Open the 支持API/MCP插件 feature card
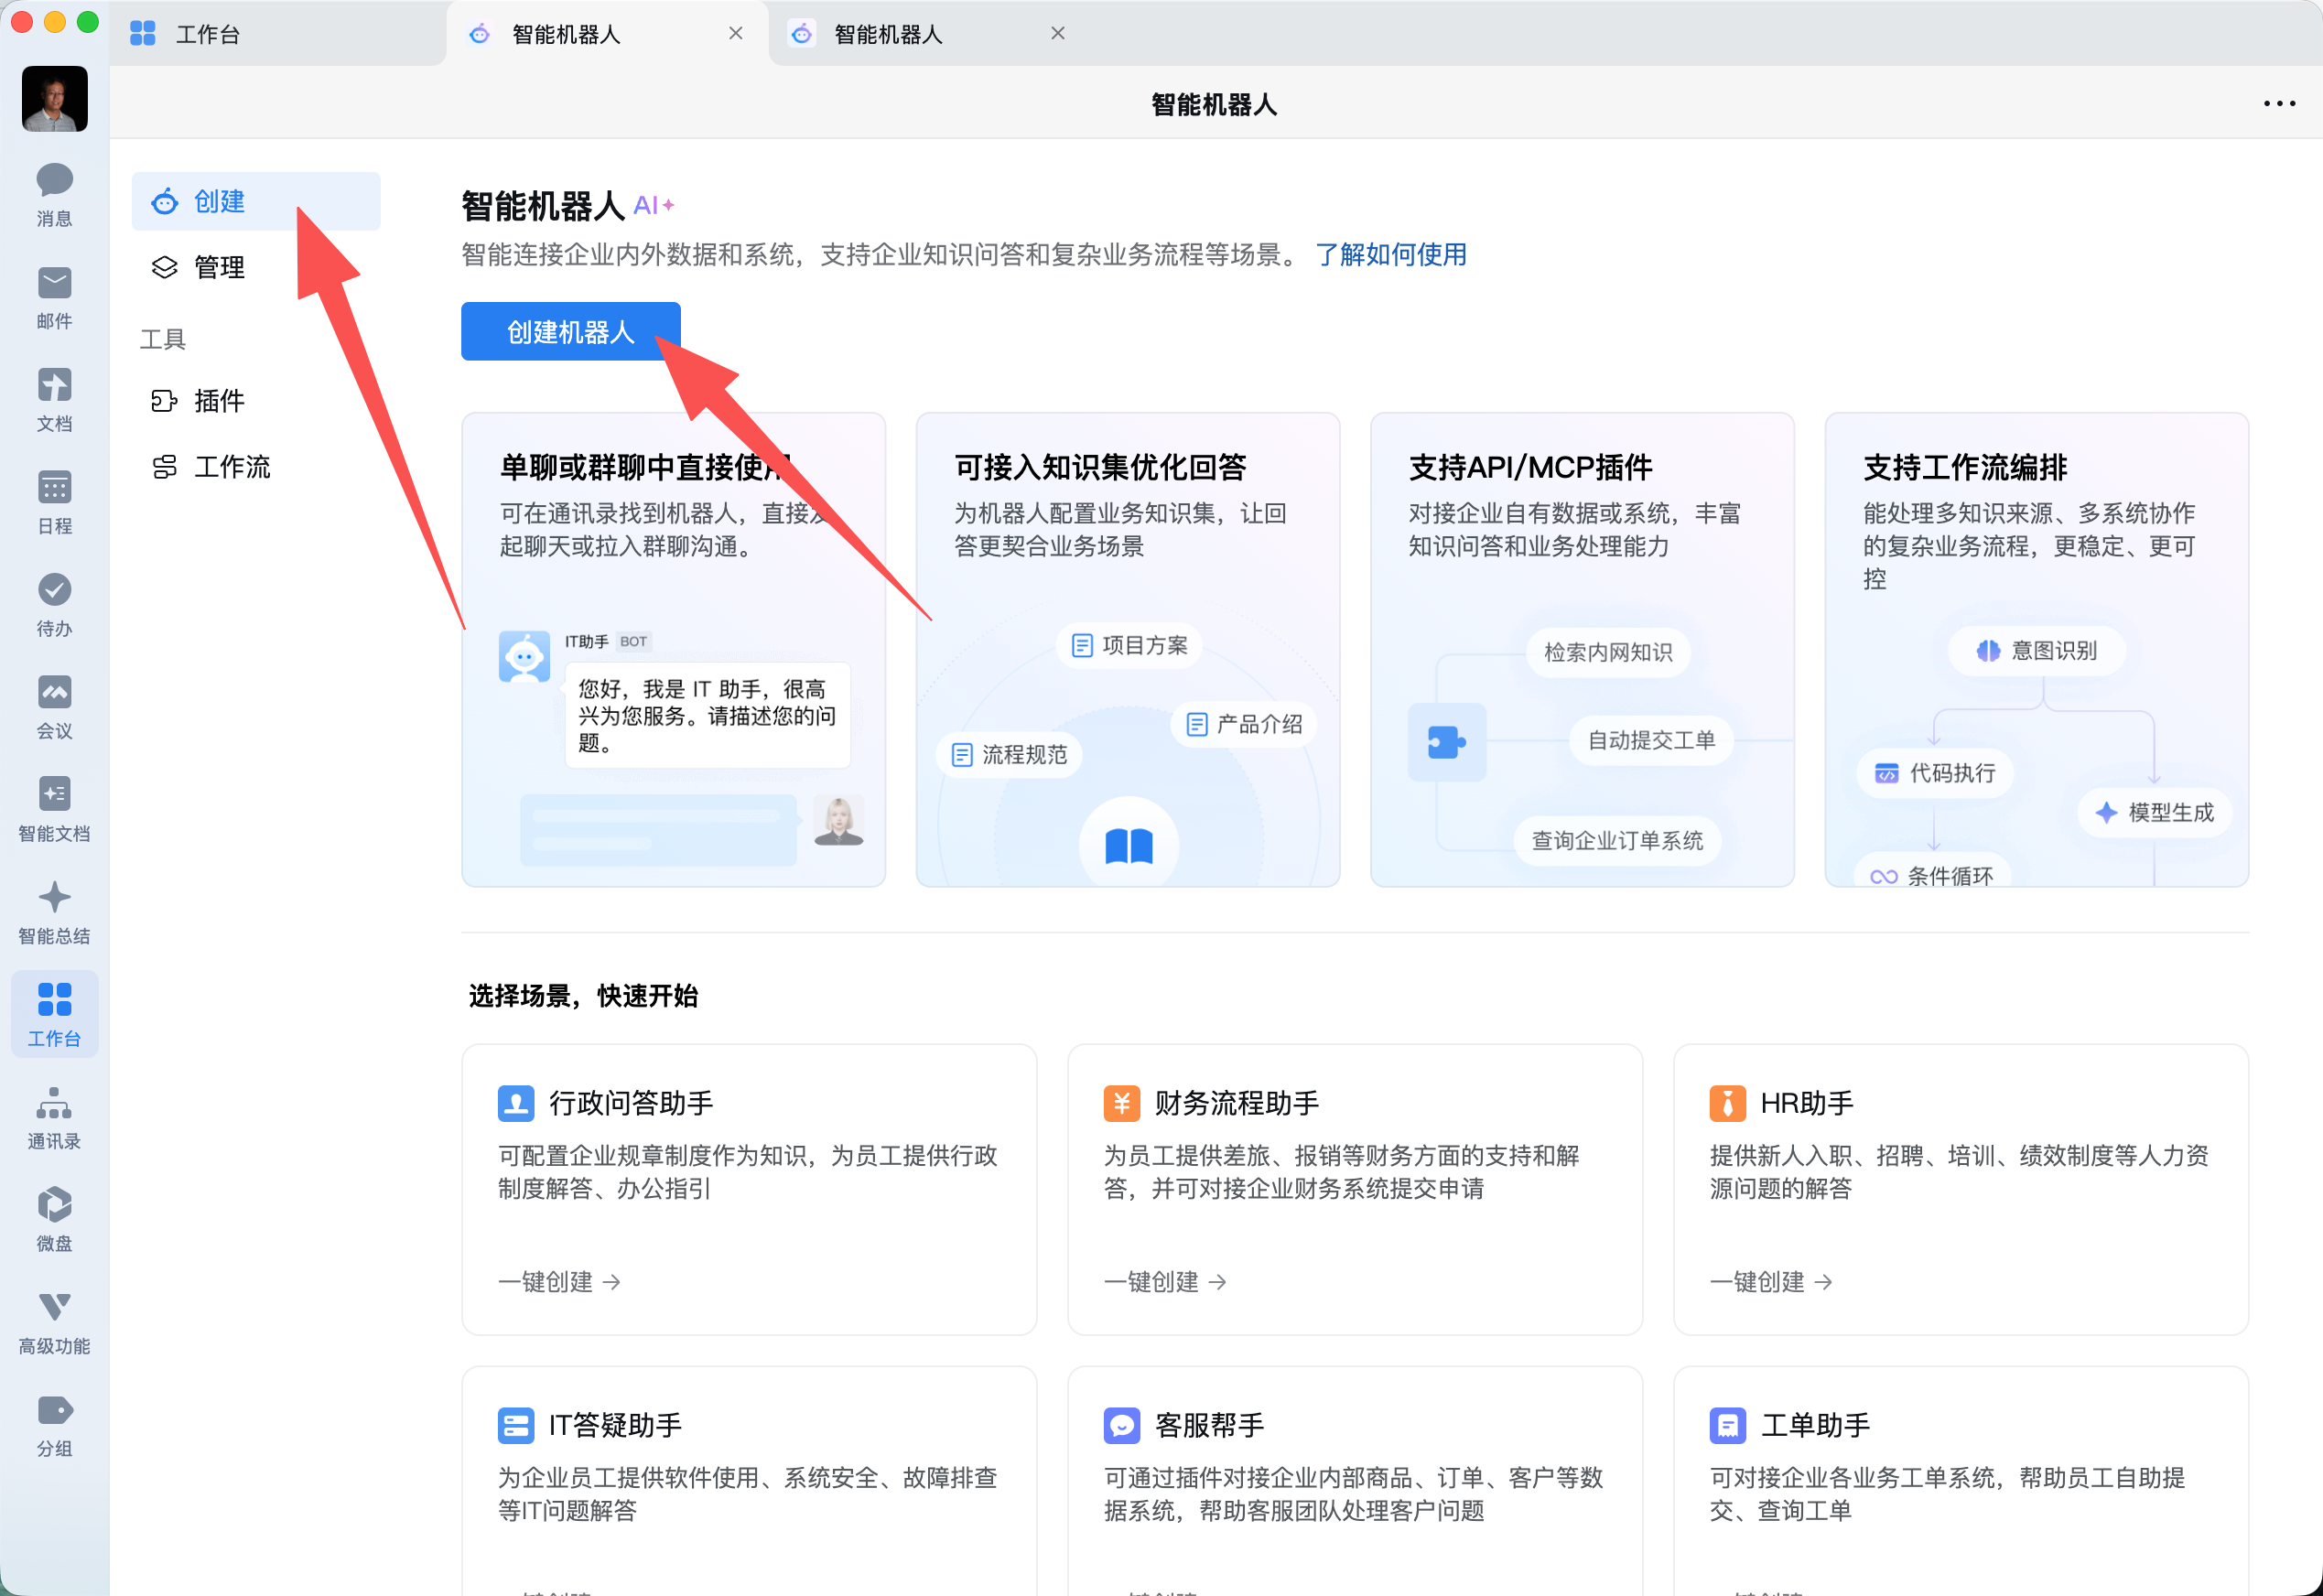This screenshot has width=2323, height=1596. (1582, 649)
